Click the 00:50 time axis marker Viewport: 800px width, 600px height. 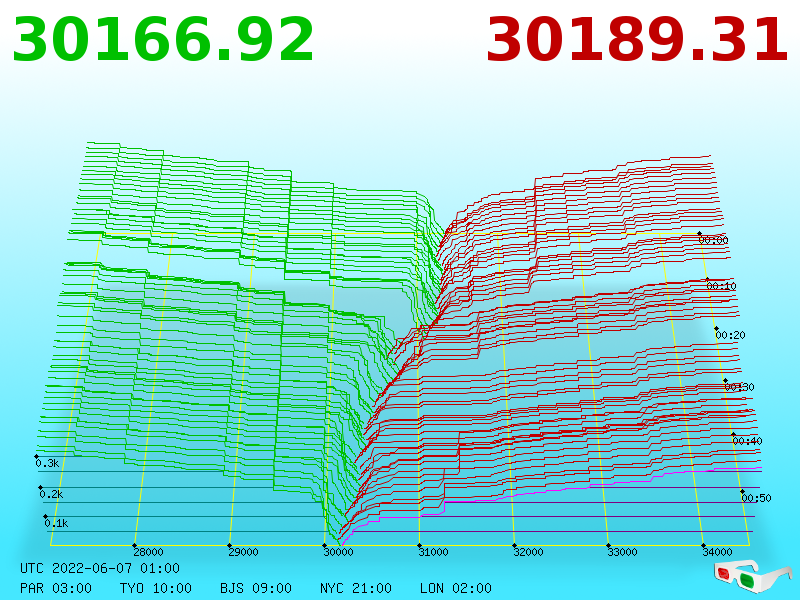click(756, 497)
